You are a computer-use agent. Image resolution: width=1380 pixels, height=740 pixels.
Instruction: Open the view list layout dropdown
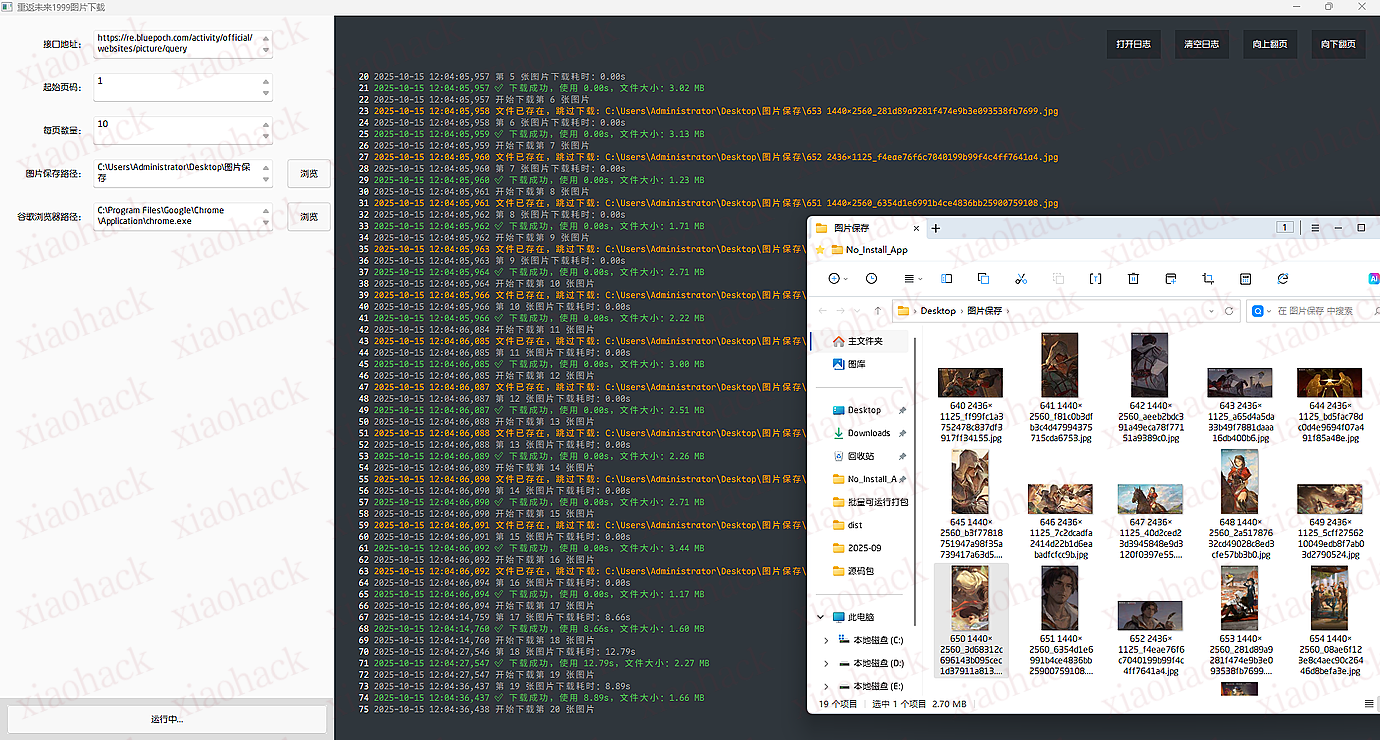911,279
